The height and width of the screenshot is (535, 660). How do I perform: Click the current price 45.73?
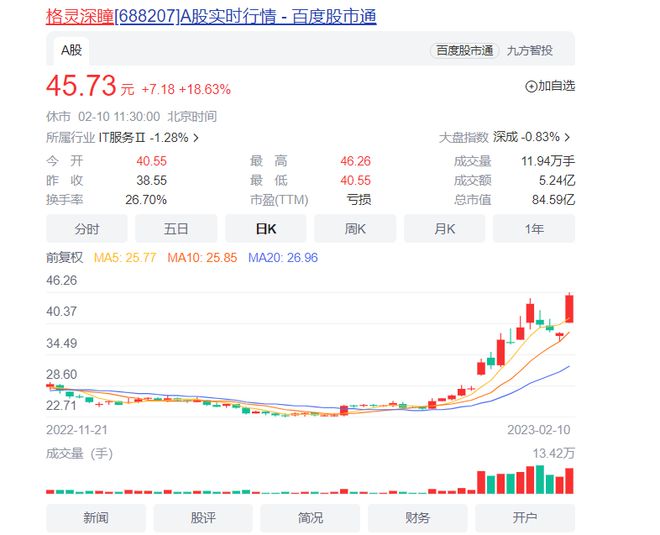81,86
